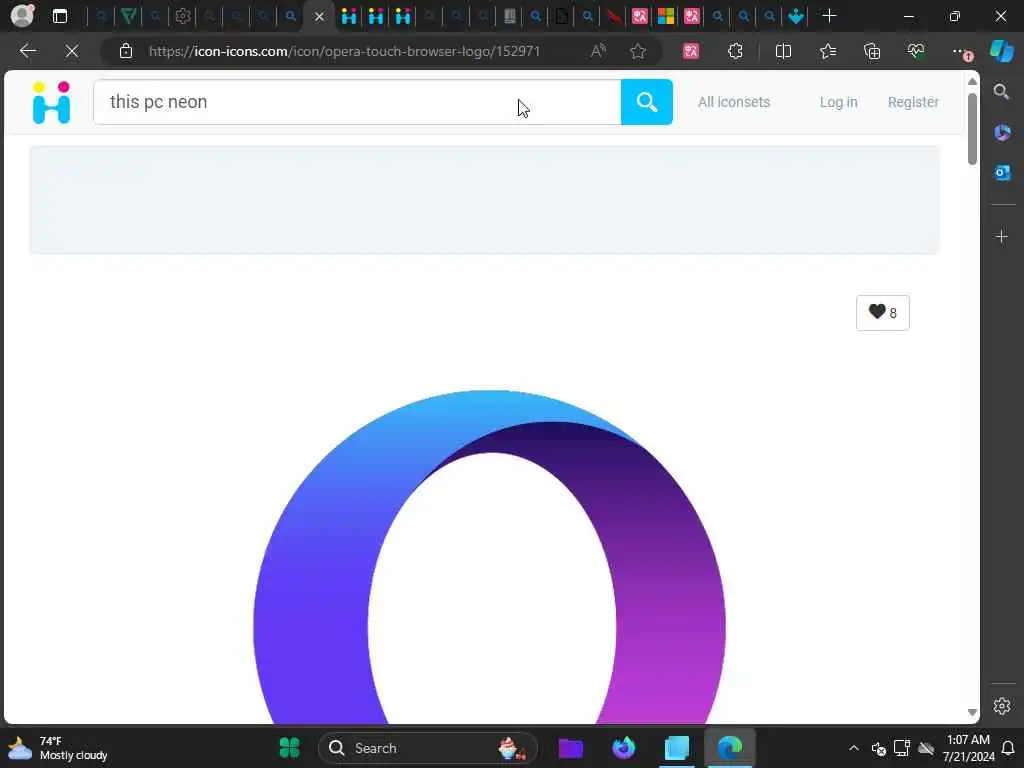The image size is (1024, 768).
Task: Switch to the Microsoft logo tab
Action: point(665,16)
